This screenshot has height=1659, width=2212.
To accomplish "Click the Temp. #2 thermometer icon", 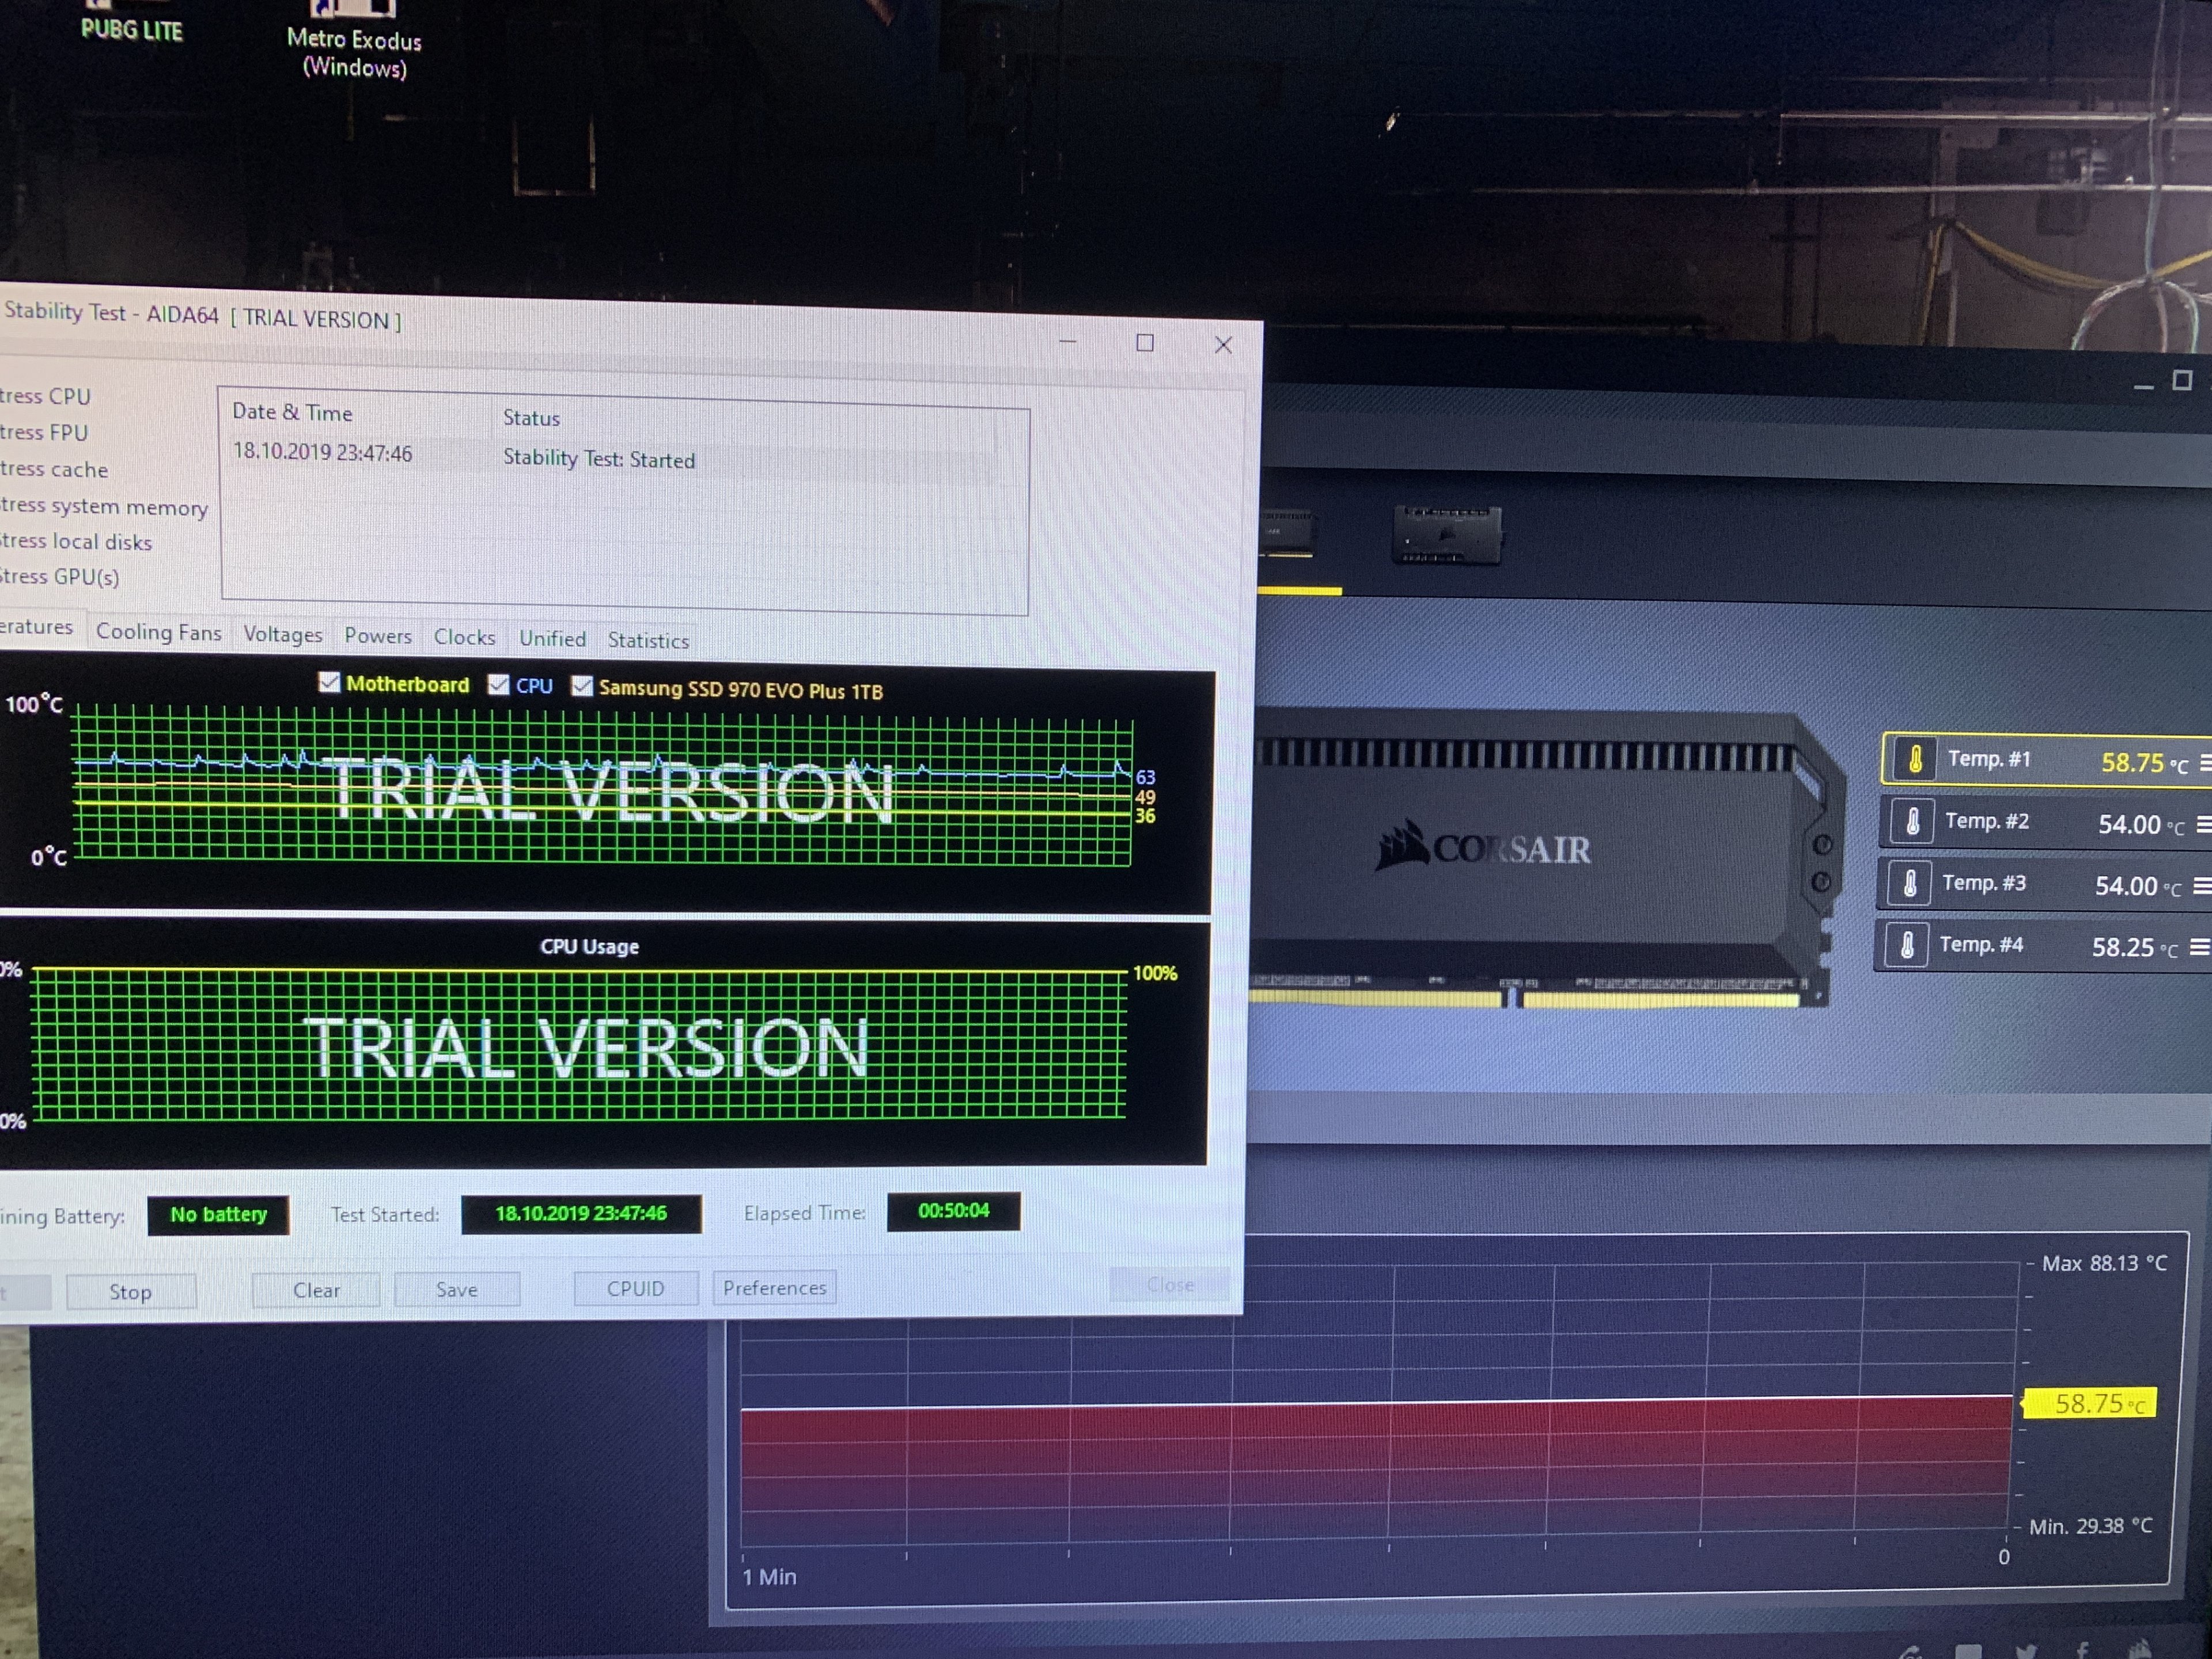I will [1912, 822].
